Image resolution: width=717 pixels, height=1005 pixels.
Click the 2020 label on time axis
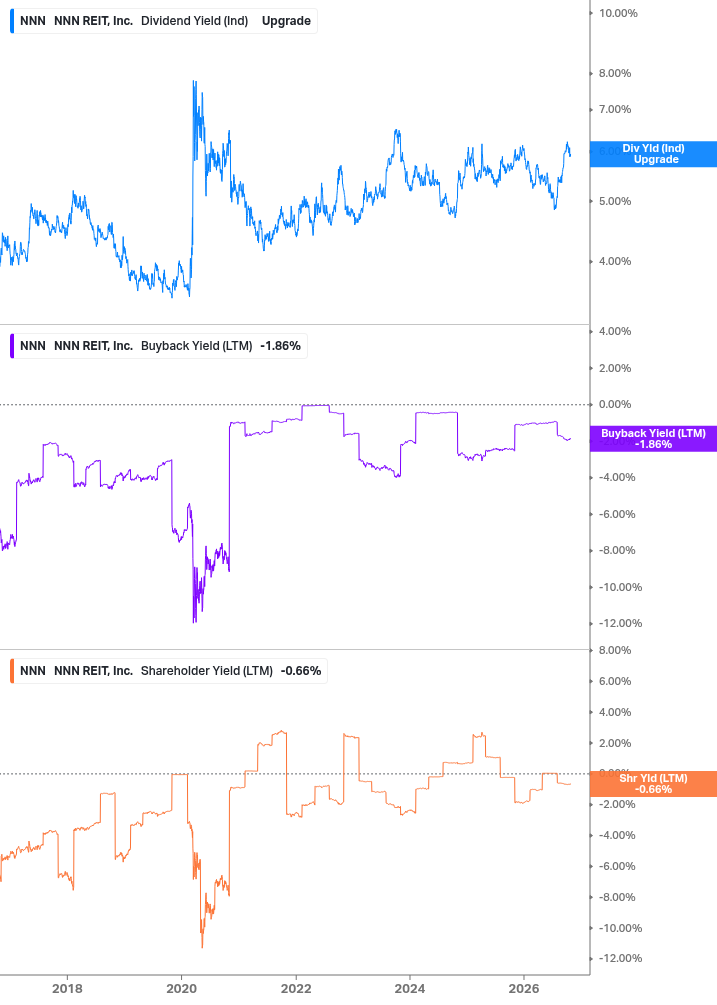[x=181, y=988]
